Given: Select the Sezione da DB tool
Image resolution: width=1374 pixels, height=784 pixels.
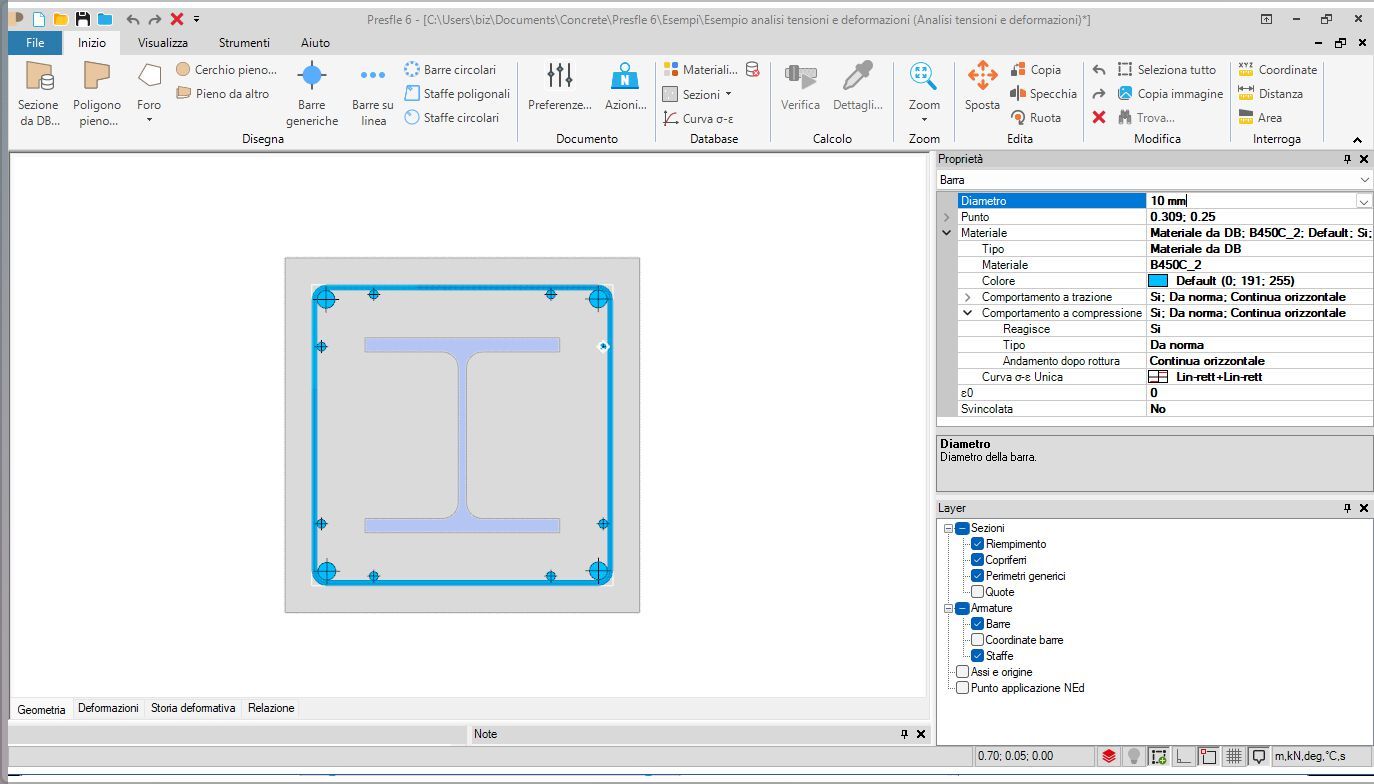Looking at the screenshot, I should tap(39, 92).
